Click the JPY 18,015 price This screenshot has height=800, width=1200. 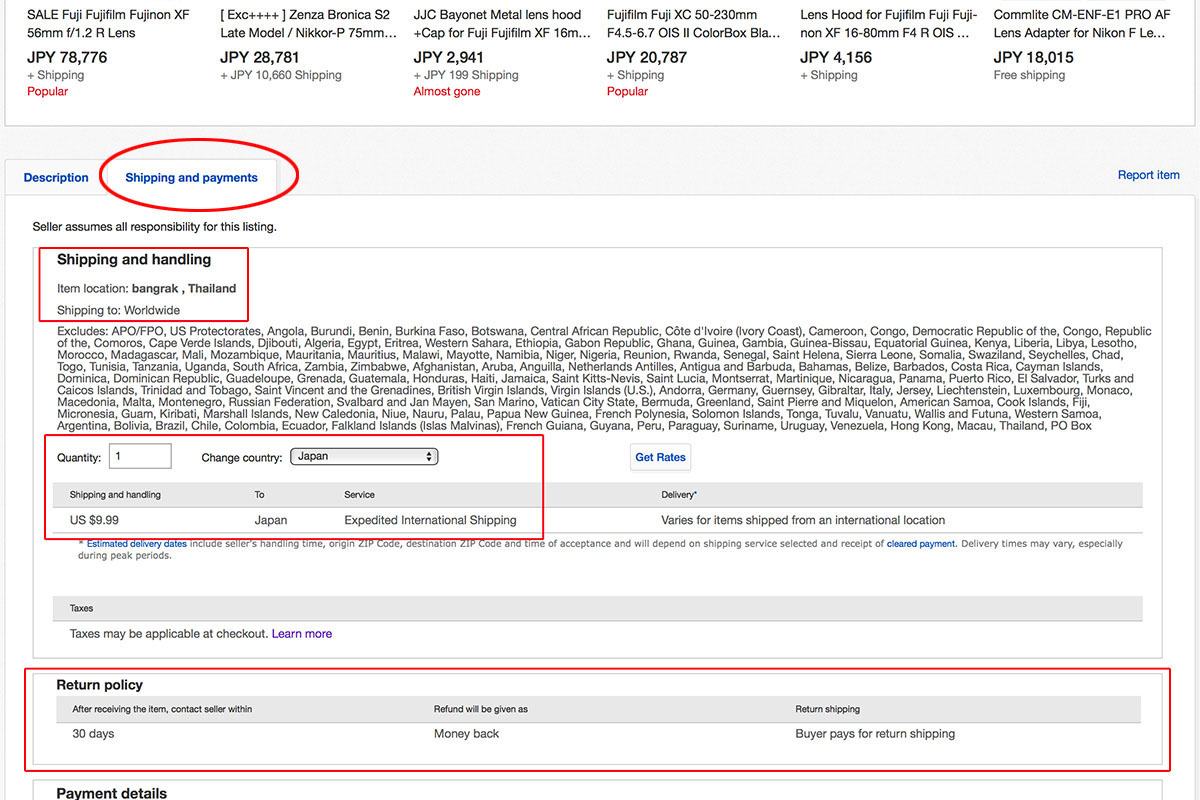point(1033,57)
